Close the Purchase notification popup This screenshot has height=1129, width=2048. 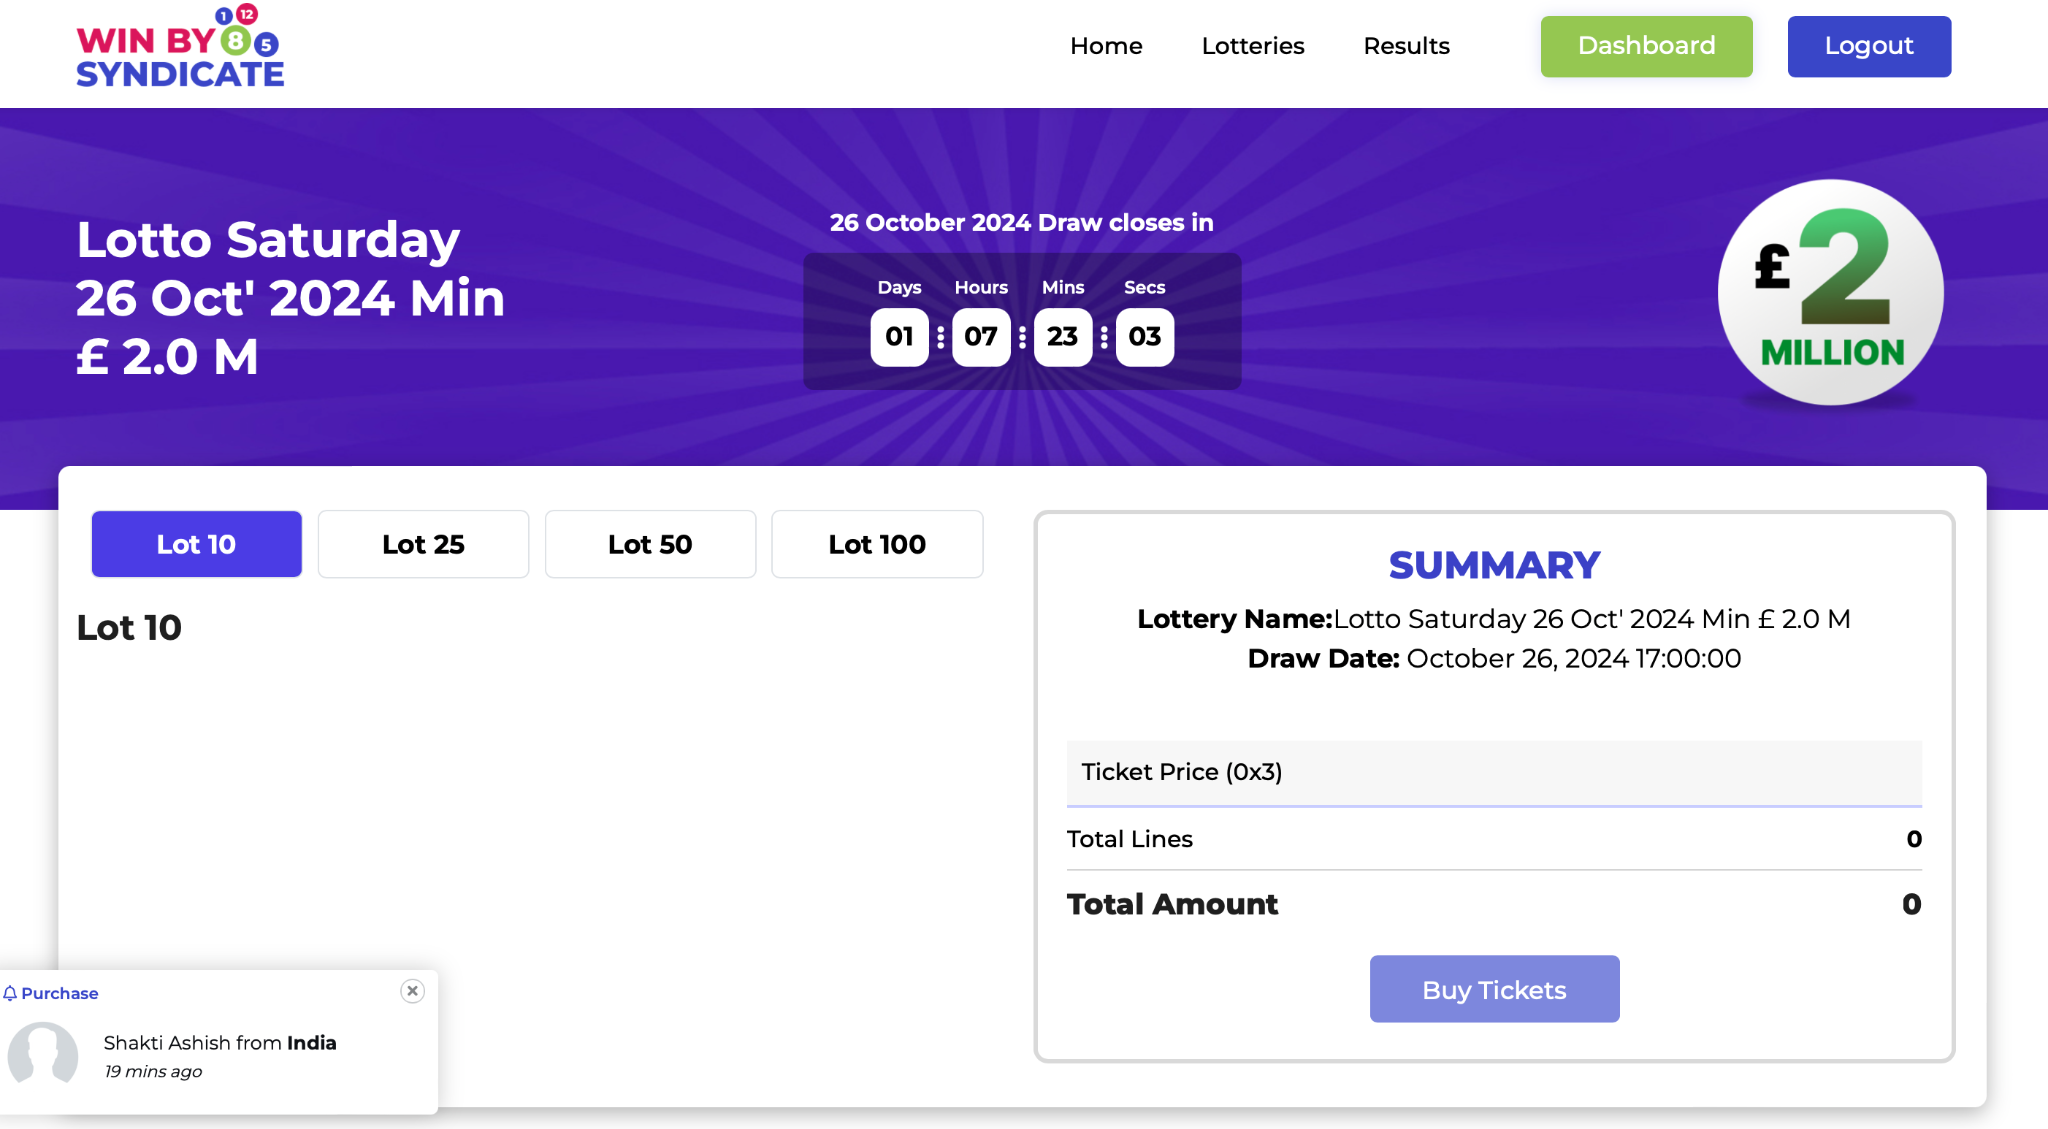(412, 991)
